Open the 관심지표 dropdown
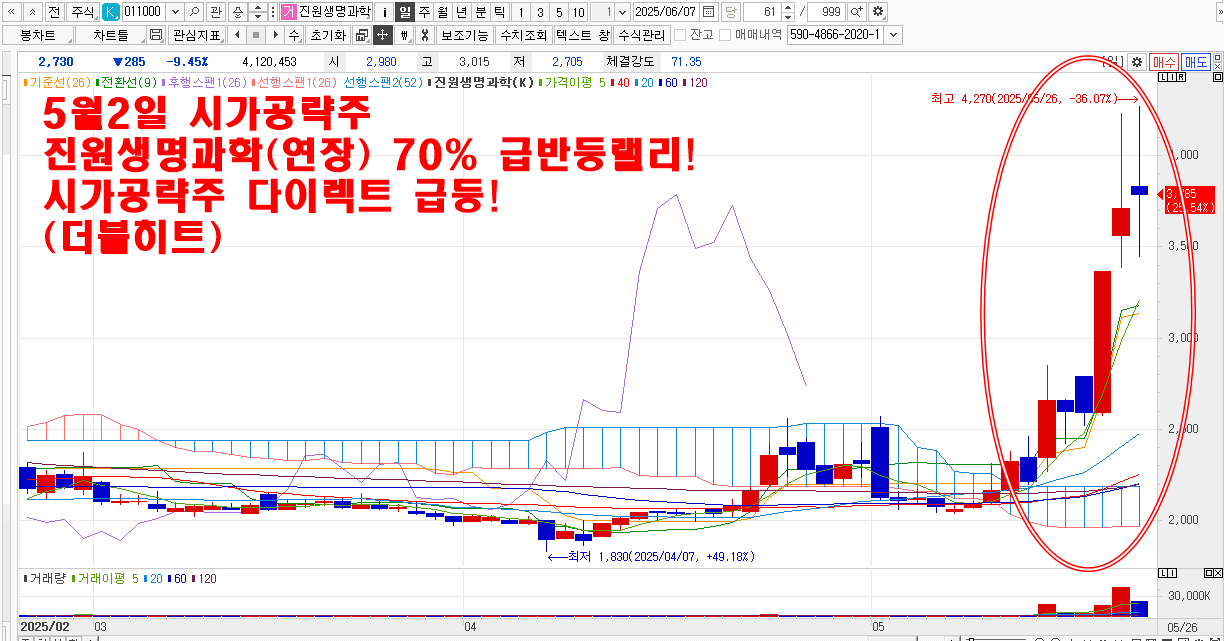 coord(196,35)
